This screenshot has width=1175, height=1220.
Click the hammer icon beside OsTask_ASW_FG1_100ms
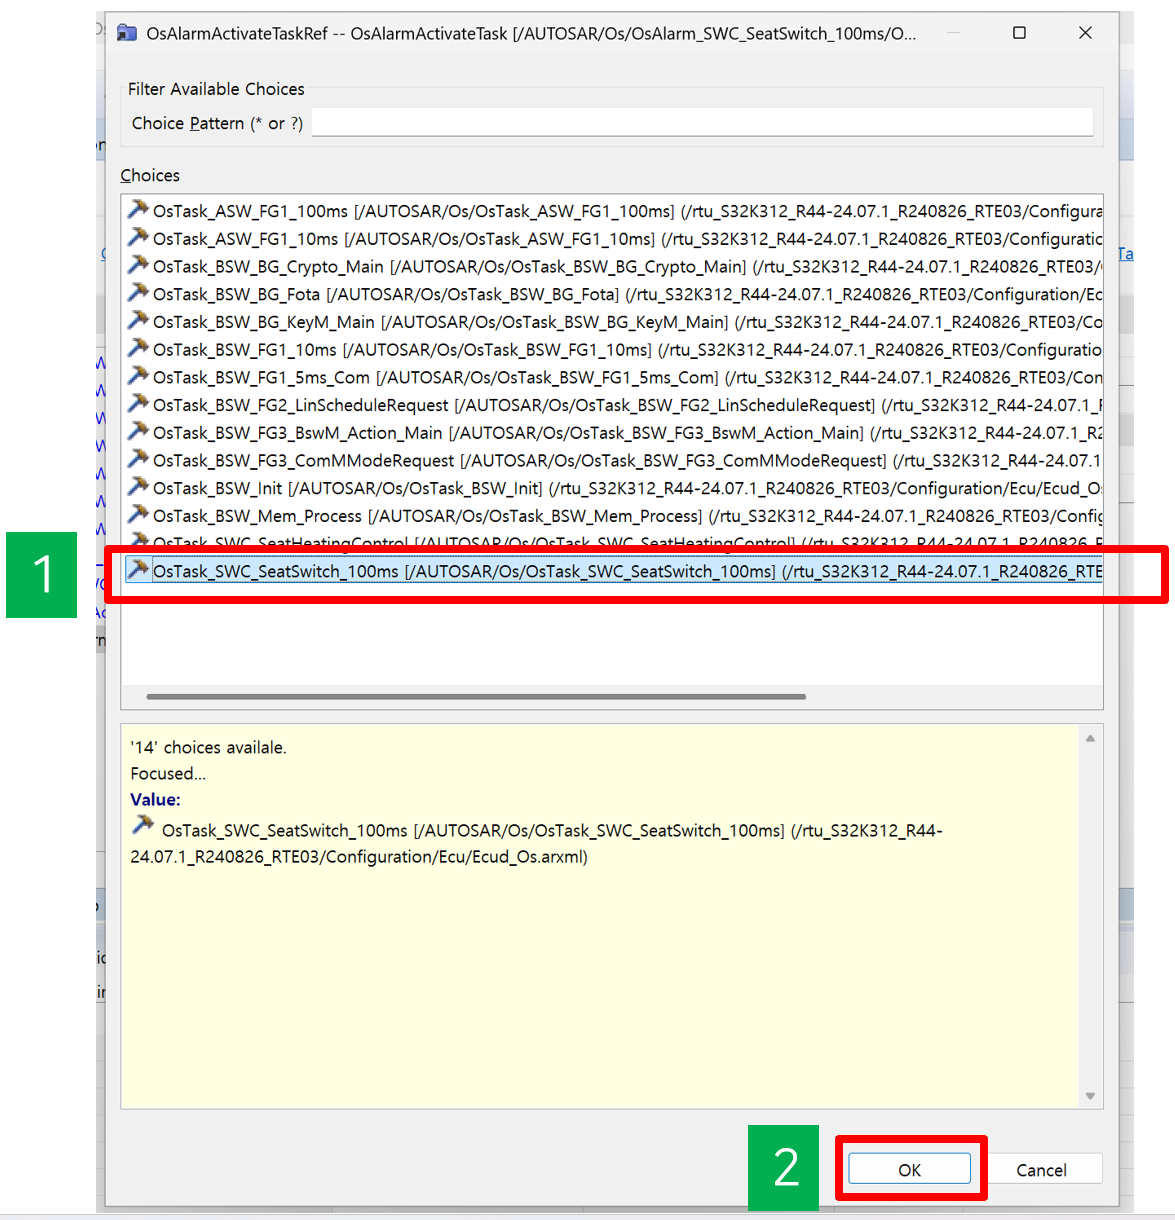137,210
